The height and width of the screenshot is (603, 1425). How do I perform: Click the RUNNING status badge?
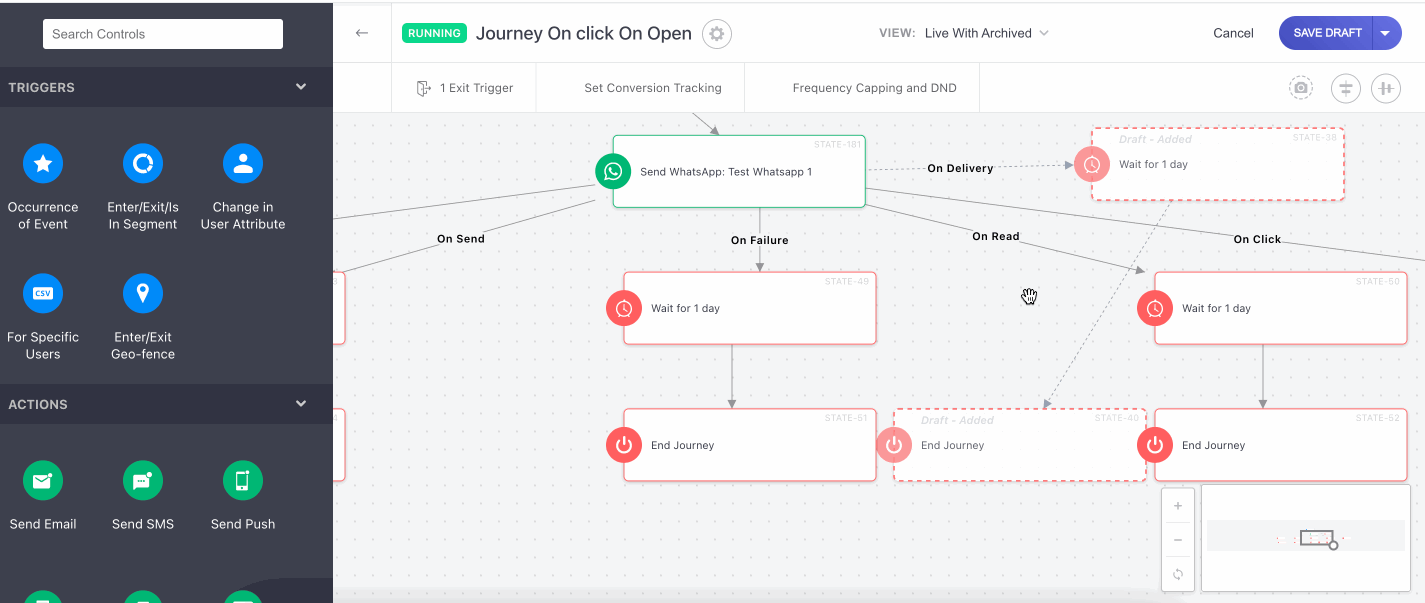434,33
